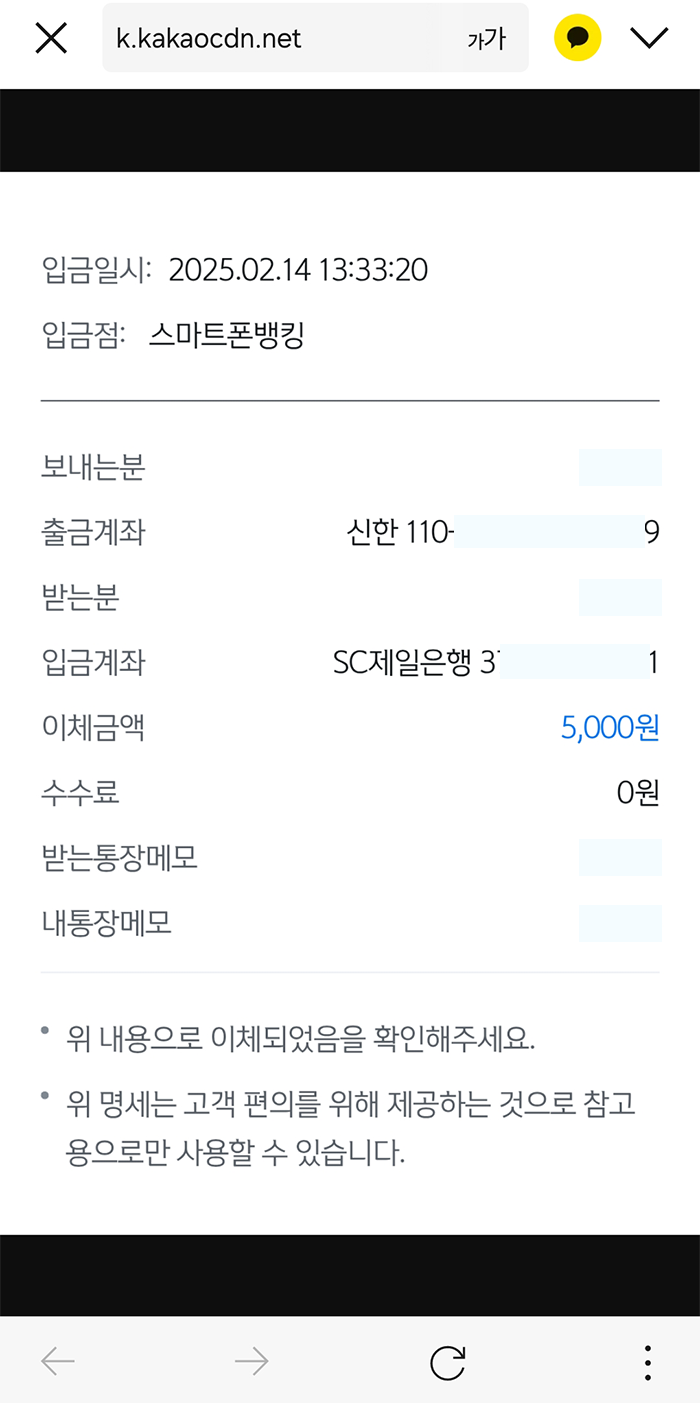700x1403 pixels.
Task: Tap the masked 보내는분 sender field
Action: [620, 467]
